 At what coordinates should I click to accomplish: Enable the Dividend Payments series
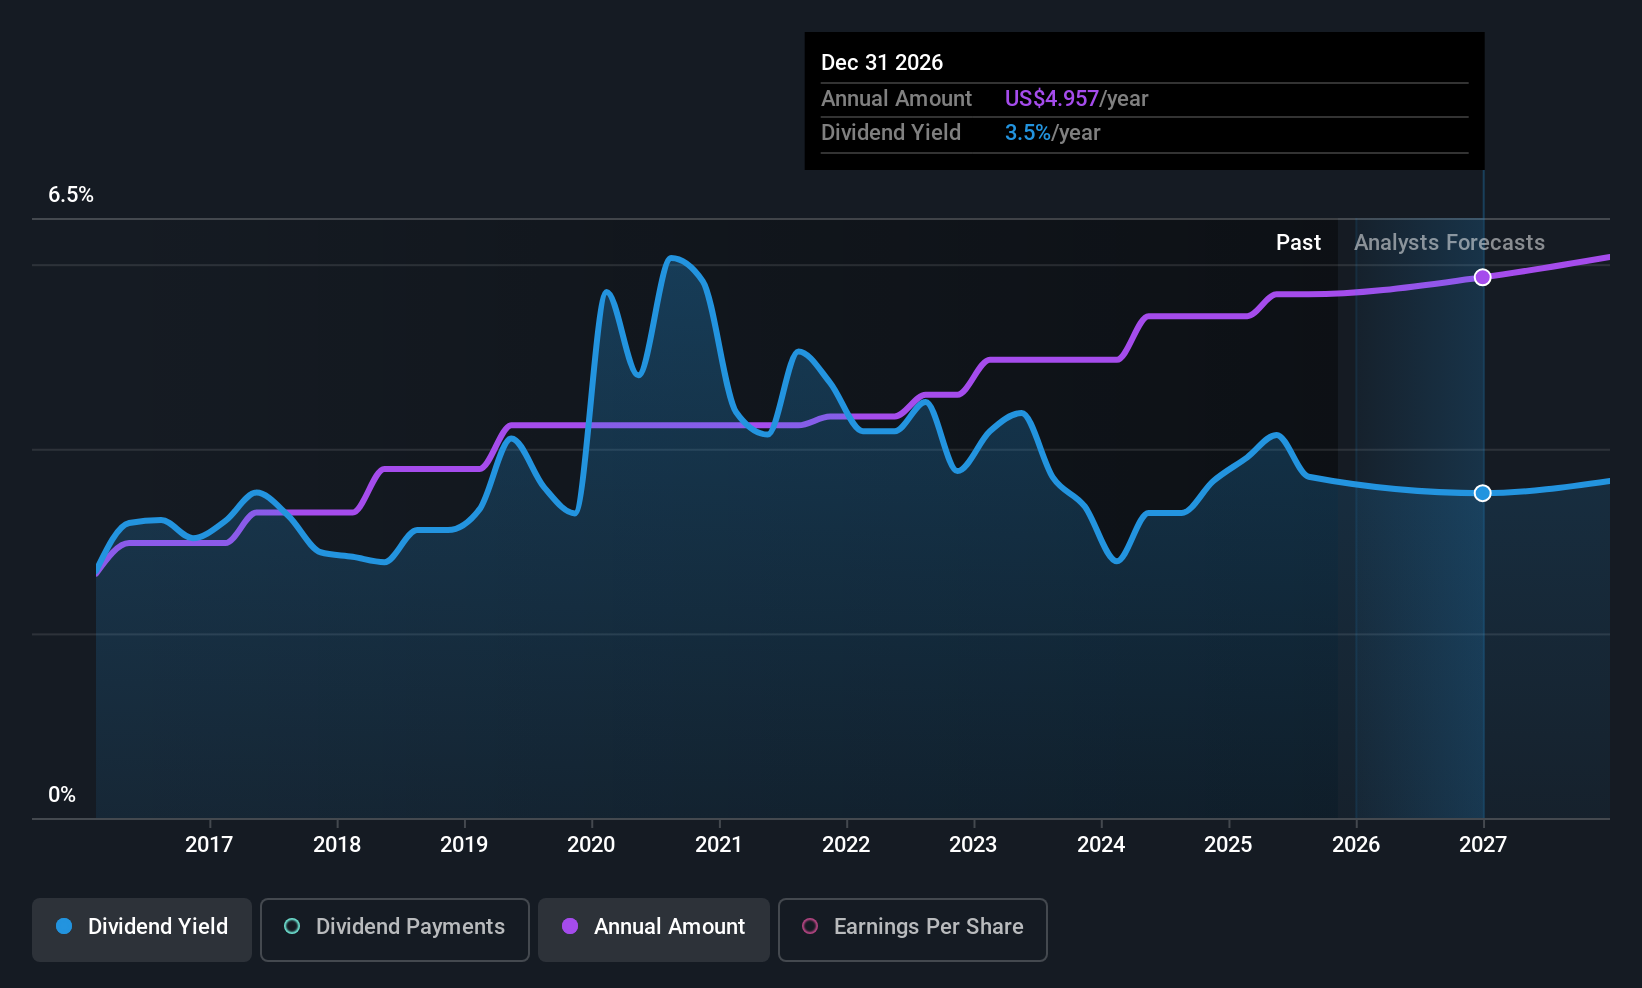(394, 929)
